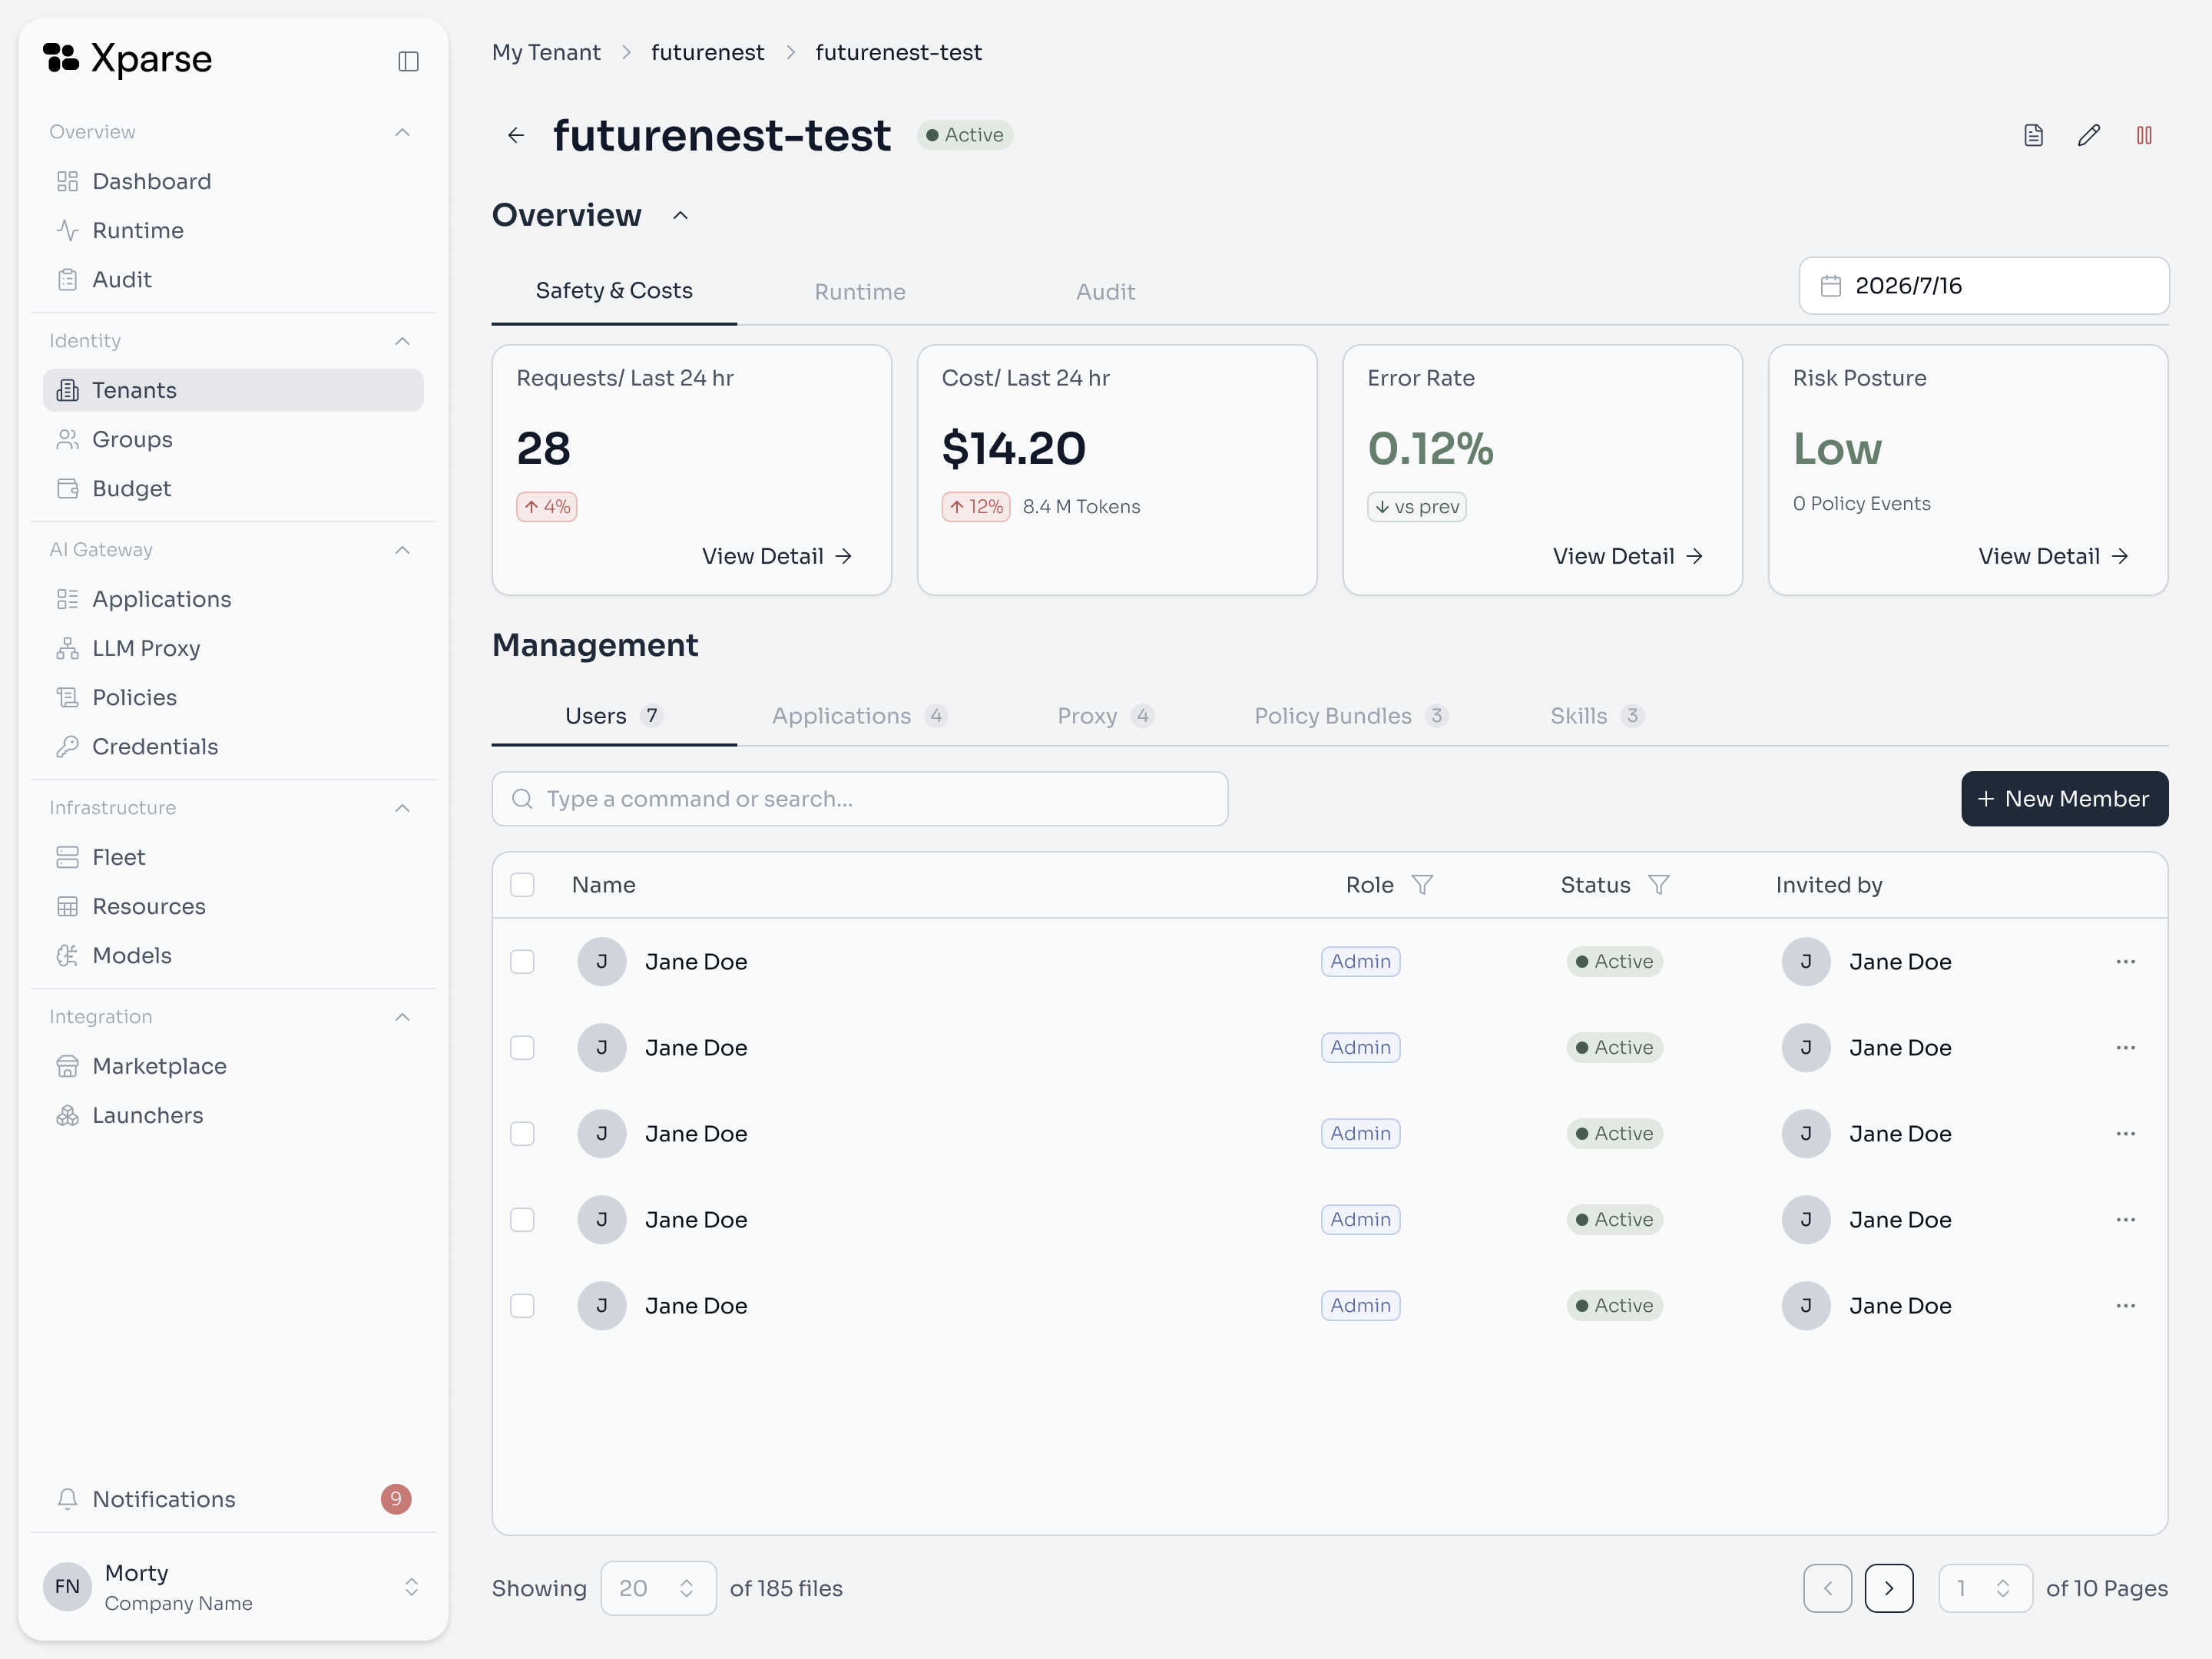Open the Morty account switcher

(233, 1587)
